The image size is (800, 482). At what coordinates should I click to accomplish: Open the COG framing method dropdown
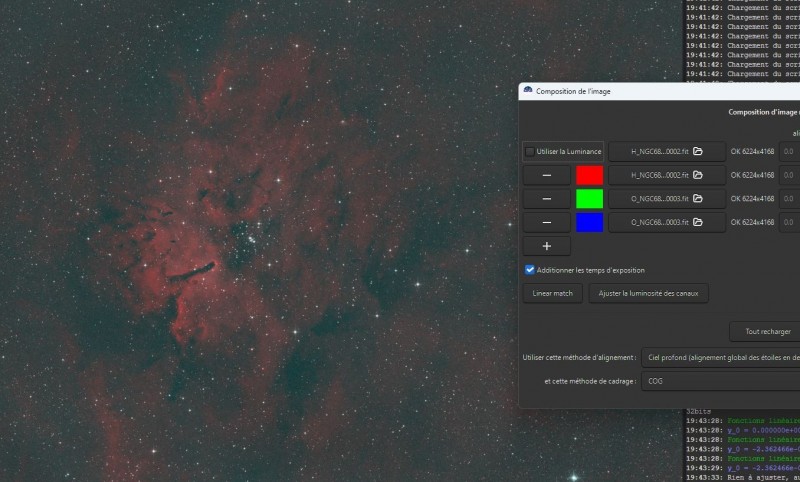[720, 381]
